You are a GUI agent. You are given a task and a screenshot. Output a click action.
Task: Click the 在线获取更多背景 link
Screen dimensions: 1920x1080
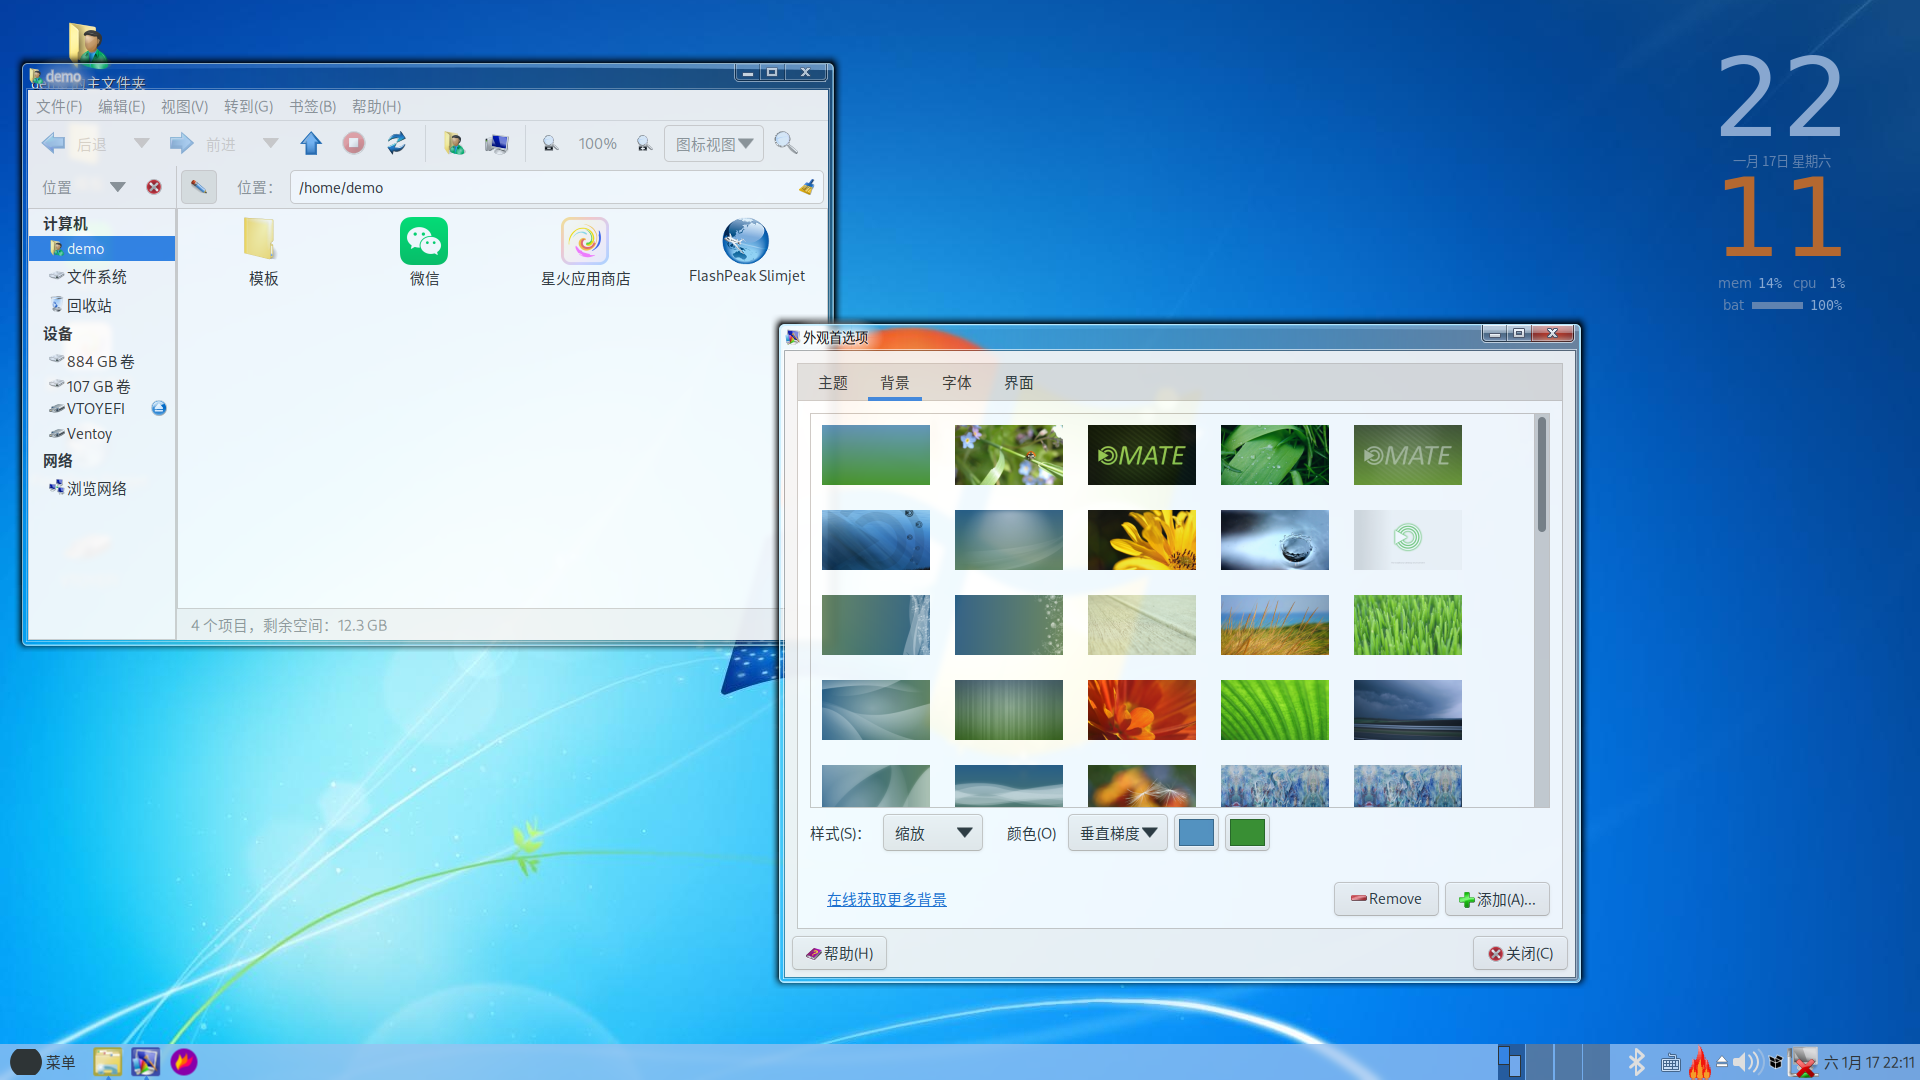tap(886, 899)
